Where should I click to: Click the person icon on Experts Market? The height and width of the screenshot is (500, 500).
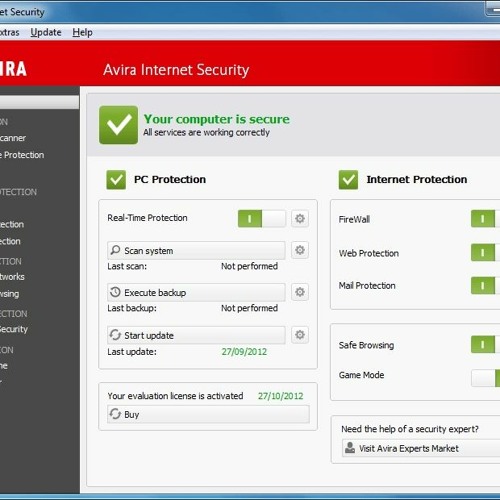tap(350, 448)
